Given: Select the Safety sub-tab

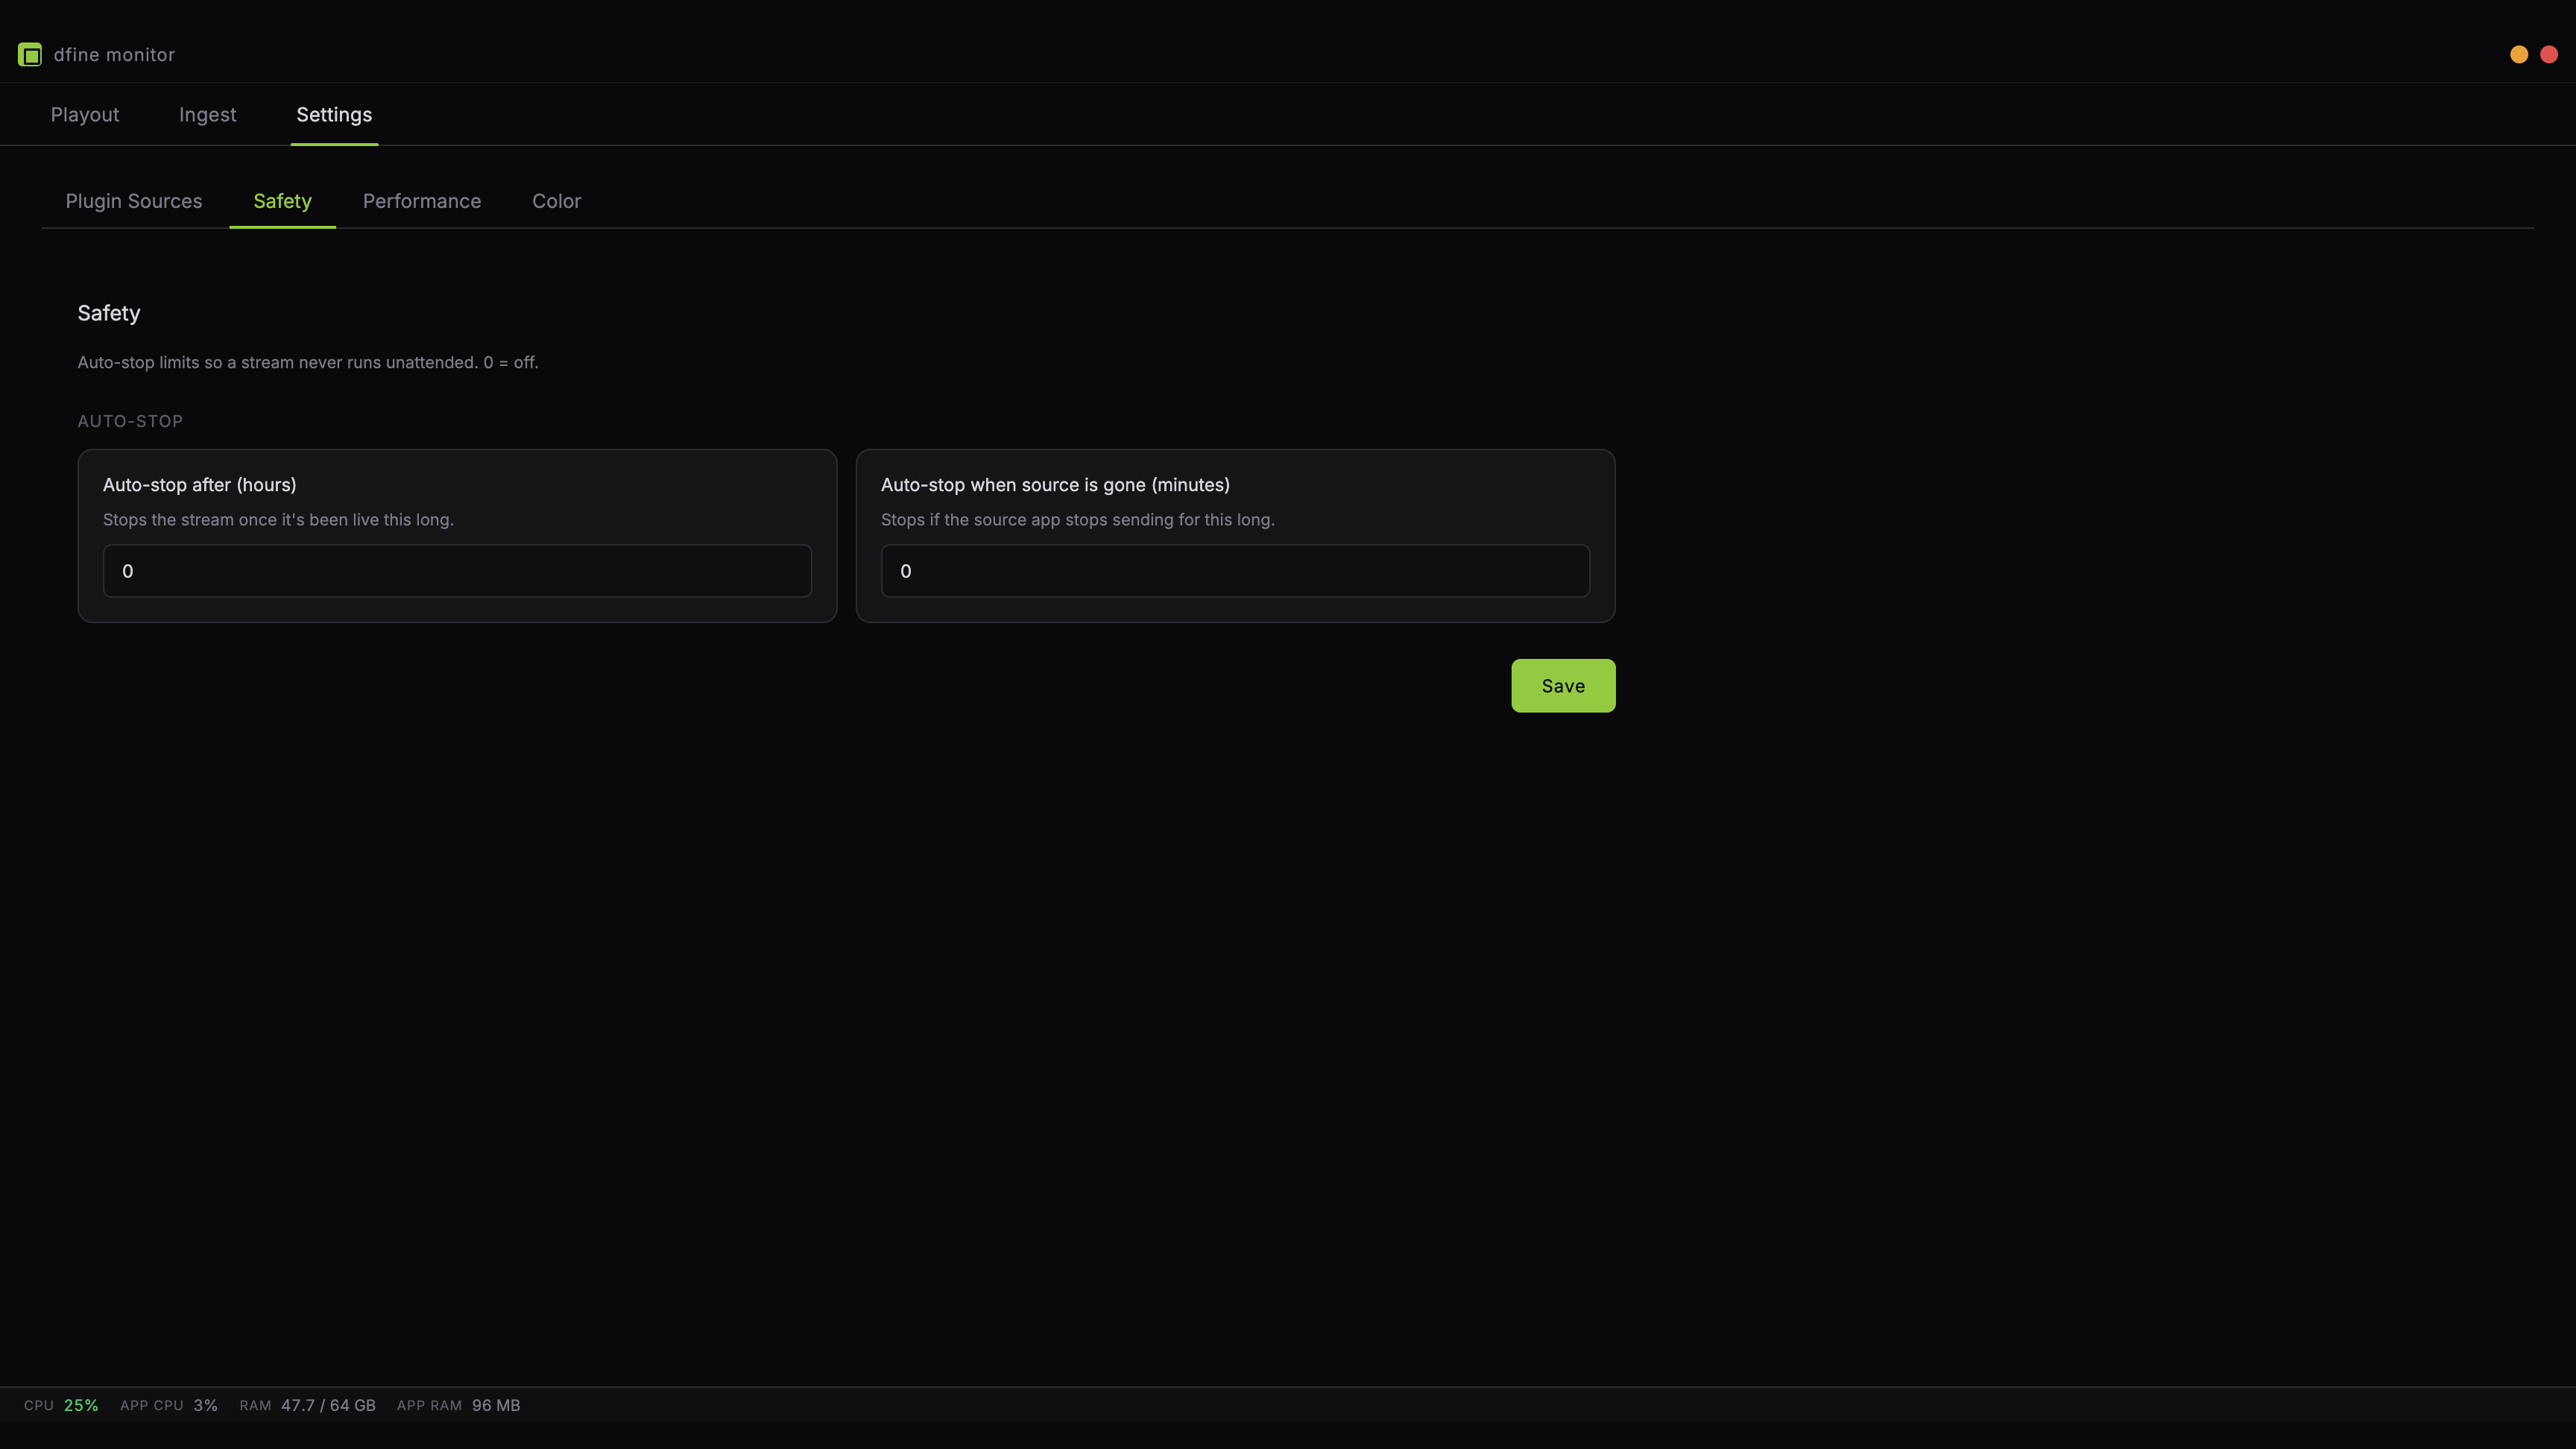Looking at the screenshot, I should (282, 201).
